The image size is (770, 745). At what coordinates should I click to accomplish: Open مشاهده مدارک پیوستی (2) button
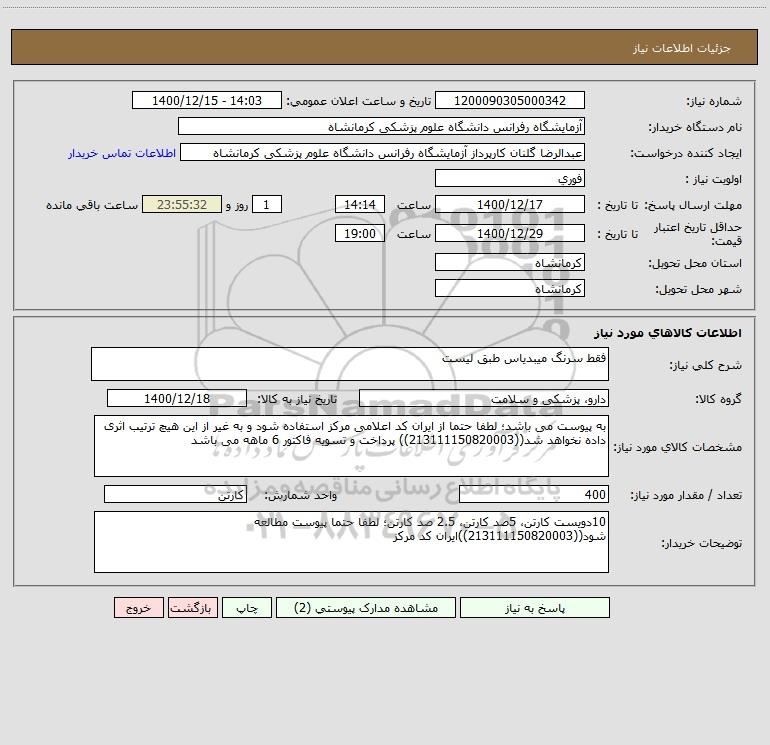pyautogui.click(x=366, y=607)
